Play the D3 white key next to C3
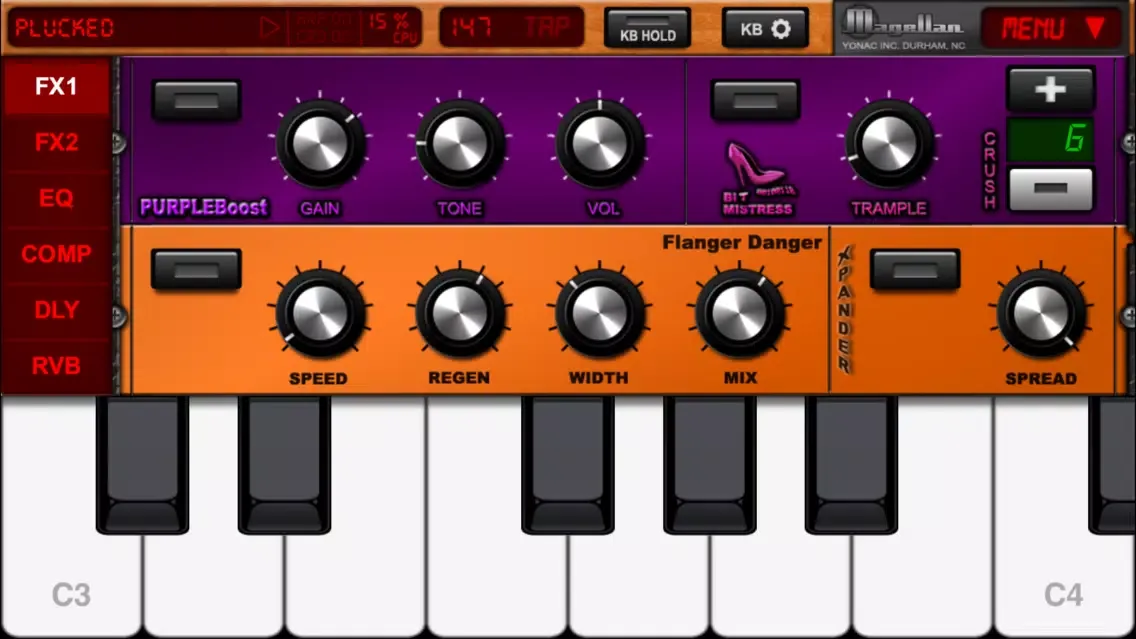Screen dimensions: 1136x639 (x=213, y=580)
